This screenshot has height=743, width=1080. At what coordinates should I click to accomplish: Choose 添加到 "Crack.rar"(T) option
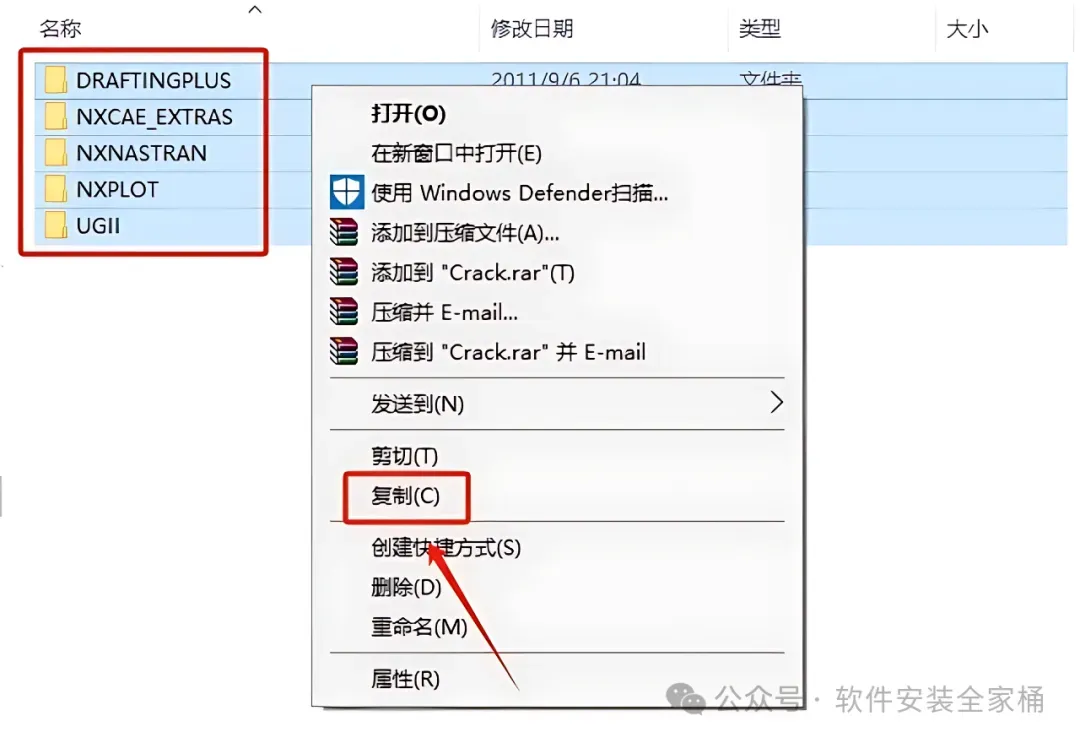[x=472, y=273]
